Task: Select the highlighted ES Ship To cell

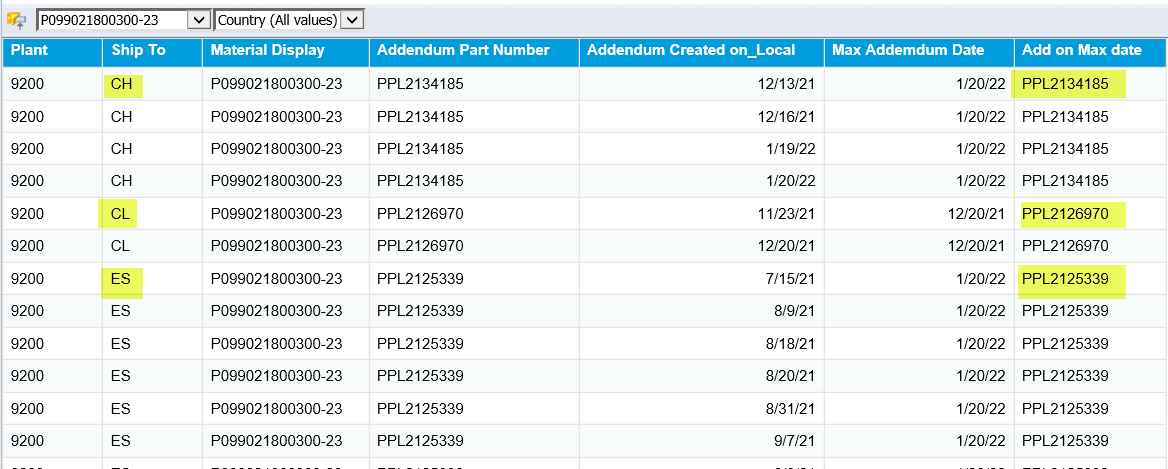Action: click(x=121, y=280)
